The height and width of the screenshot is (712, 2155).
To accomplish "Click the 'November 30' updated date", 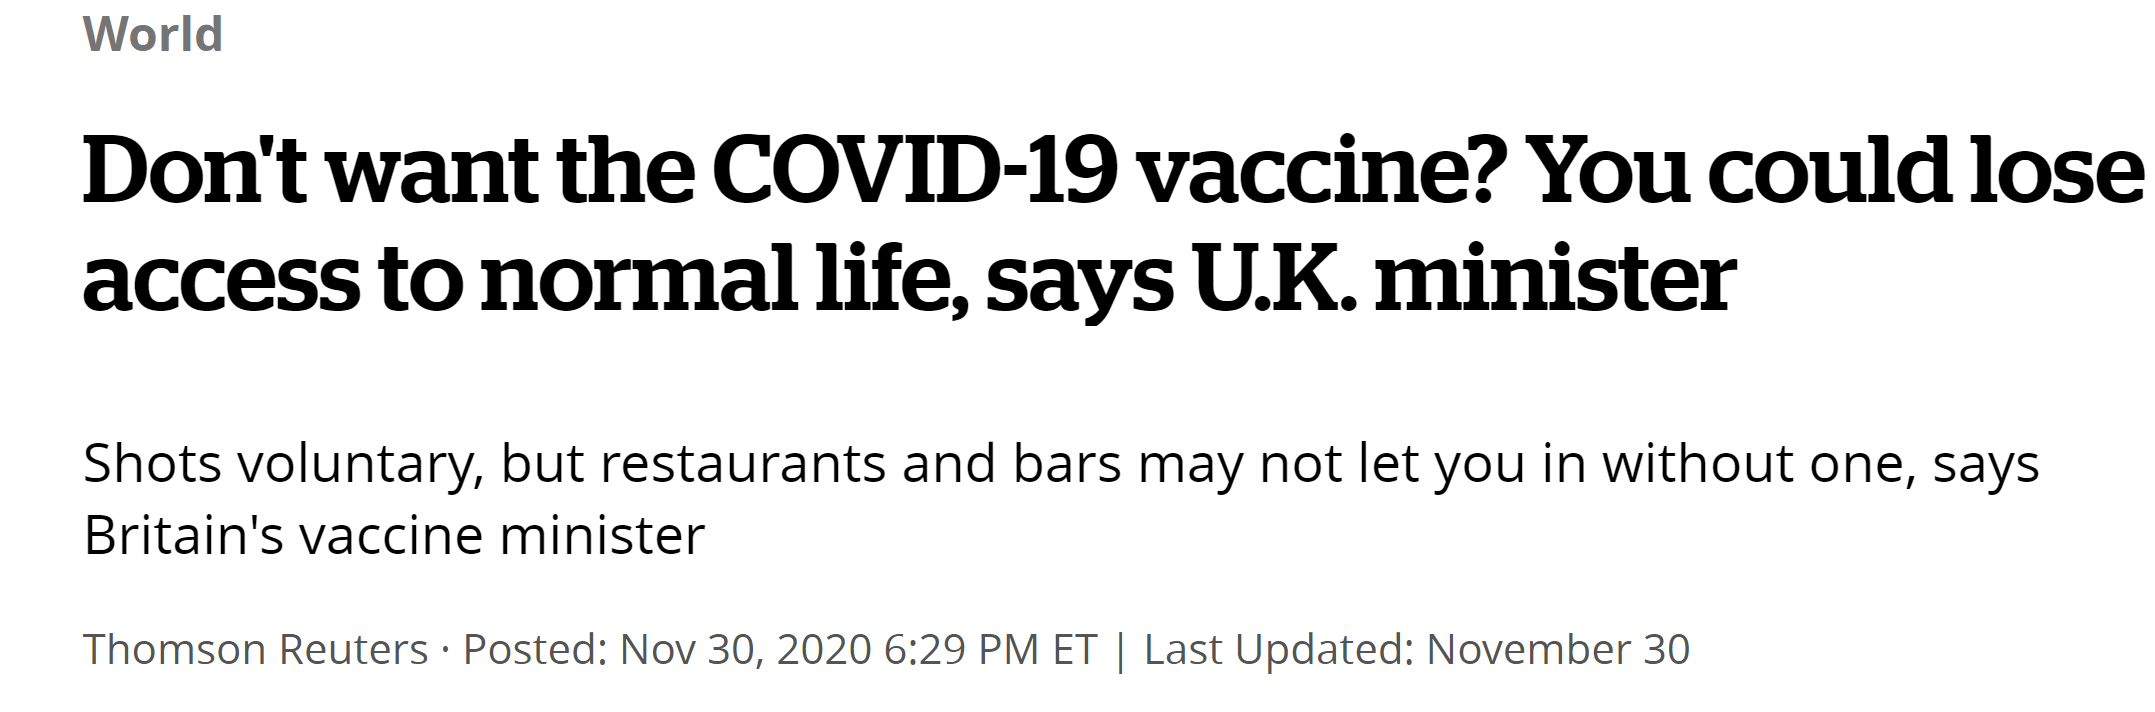I will point(1557,650).
